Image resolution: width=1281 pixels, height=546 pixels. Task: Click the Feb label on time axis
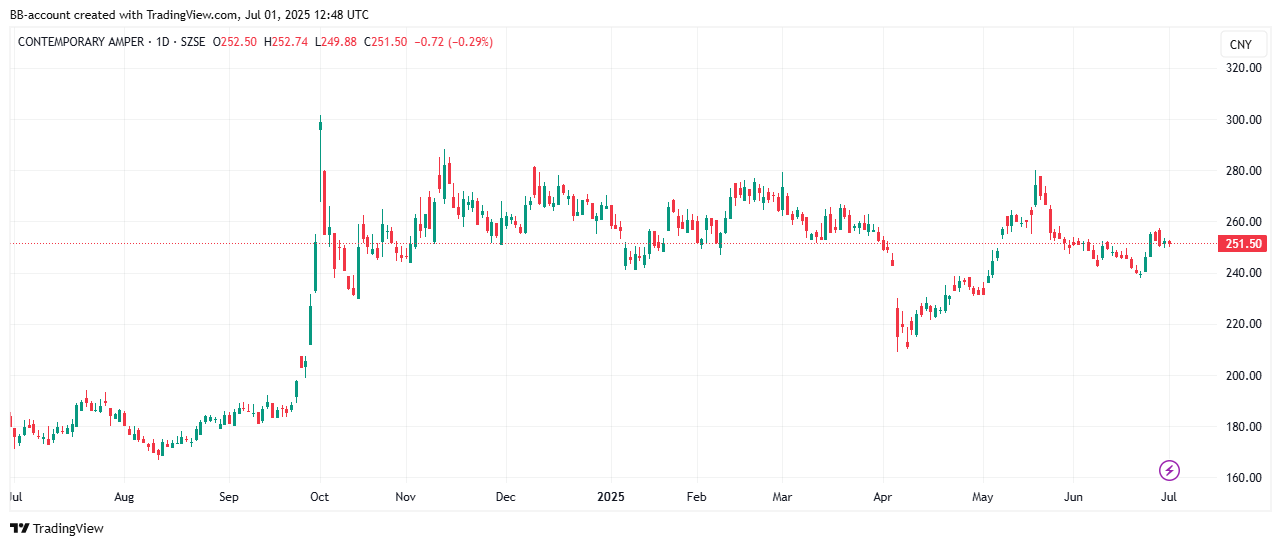pos(697,497)
